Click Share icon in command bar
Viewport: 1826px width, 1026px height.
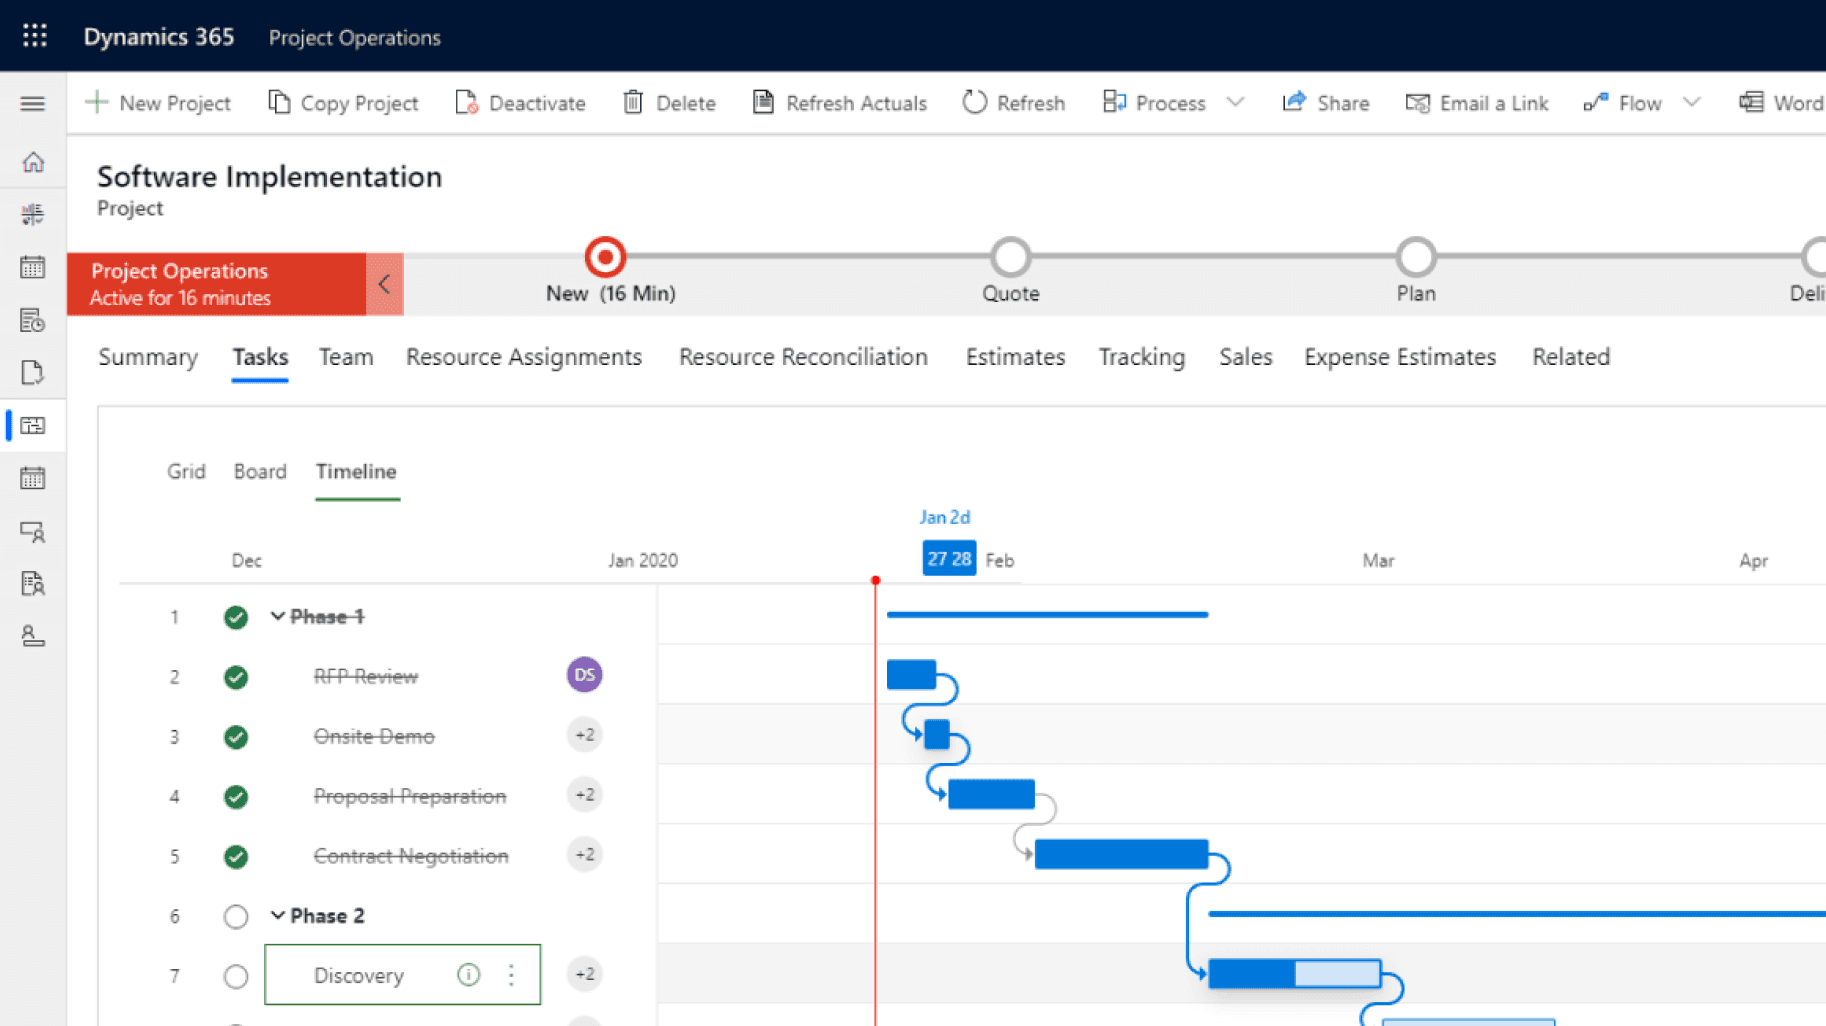(1294, 103)
